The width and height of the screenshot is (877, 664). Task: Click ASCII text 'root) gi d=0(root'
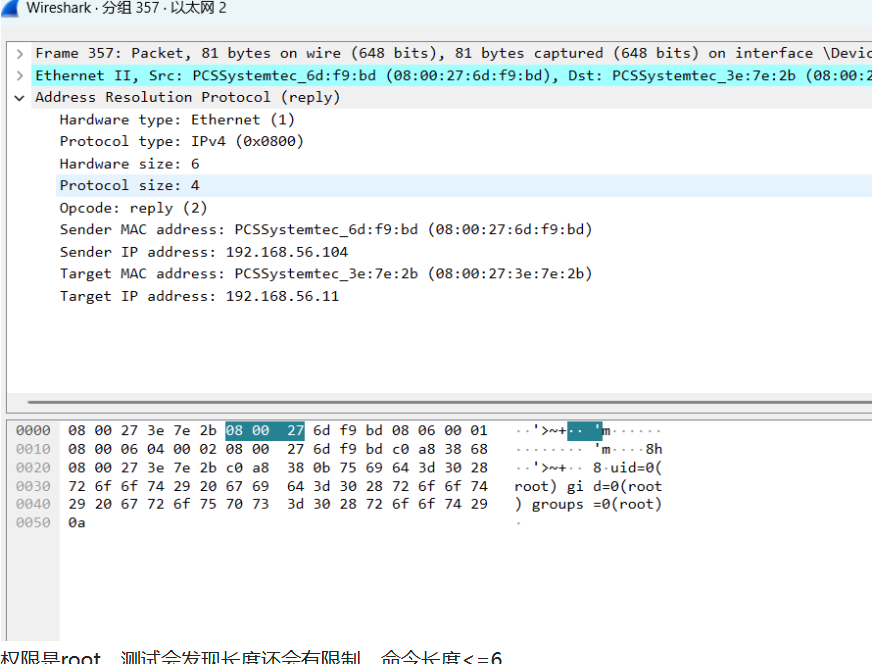click(x=588, y=486)
